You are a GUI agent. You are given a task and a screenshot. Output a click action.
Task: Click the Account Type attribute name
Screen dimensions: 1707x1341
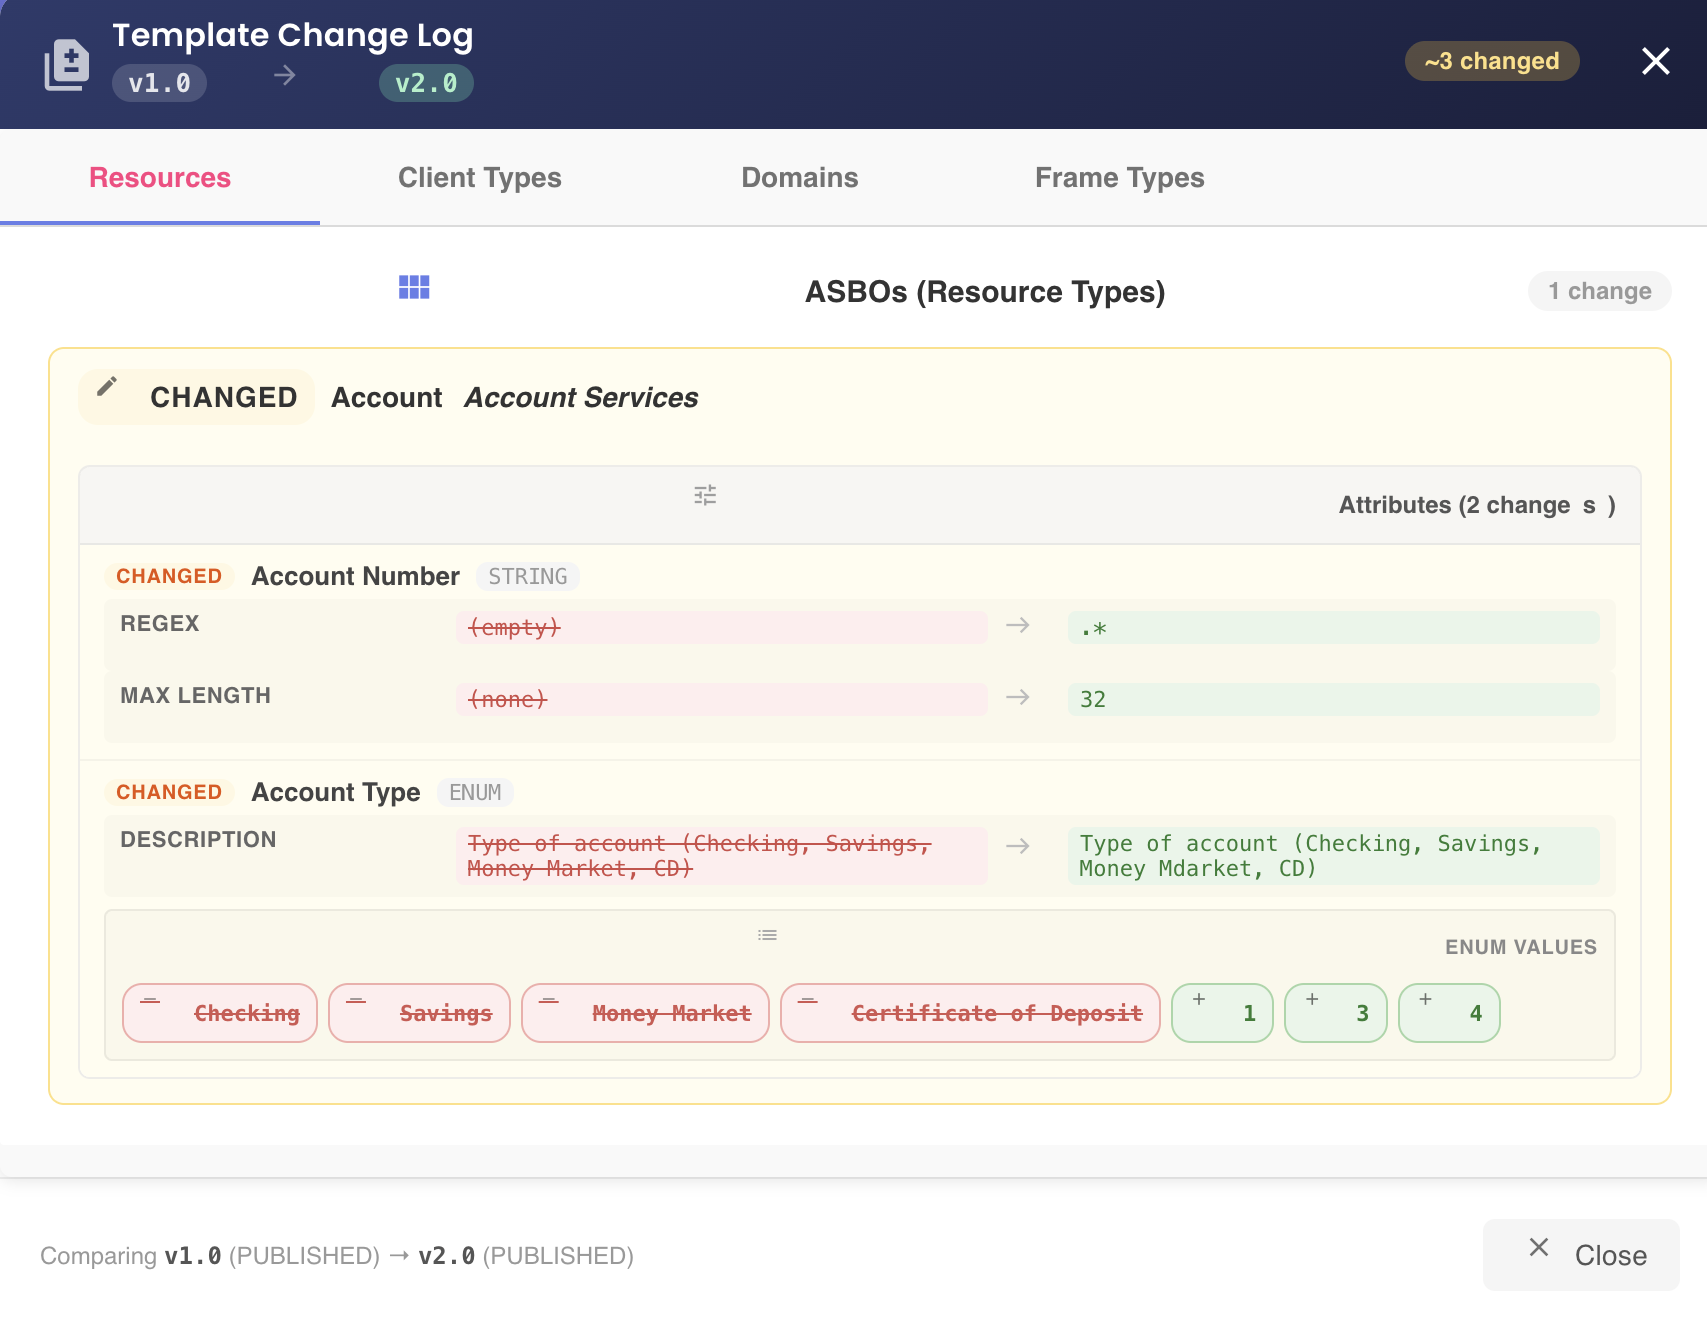(x=336, y=793)
